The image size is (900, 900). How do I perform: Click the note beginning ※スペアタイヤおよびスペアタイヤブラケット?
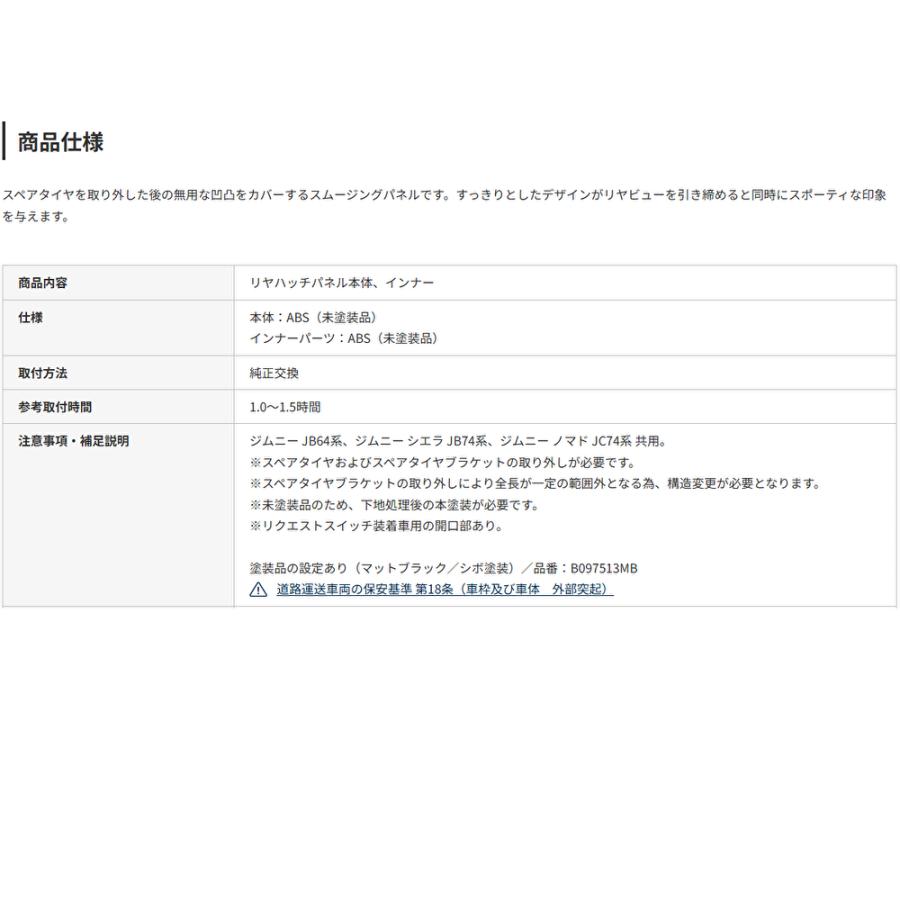(443, 462)
